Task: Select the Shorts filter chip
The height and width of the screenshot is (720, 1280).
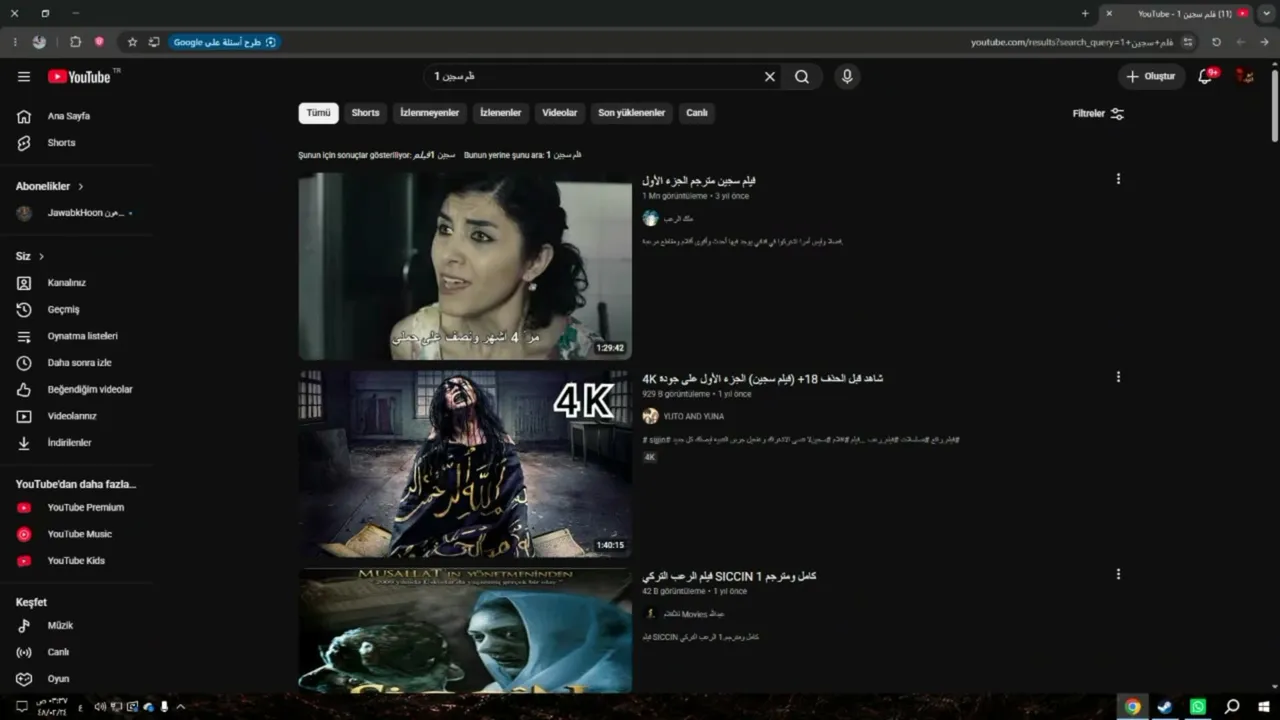Action: click(x=365, y=113)
